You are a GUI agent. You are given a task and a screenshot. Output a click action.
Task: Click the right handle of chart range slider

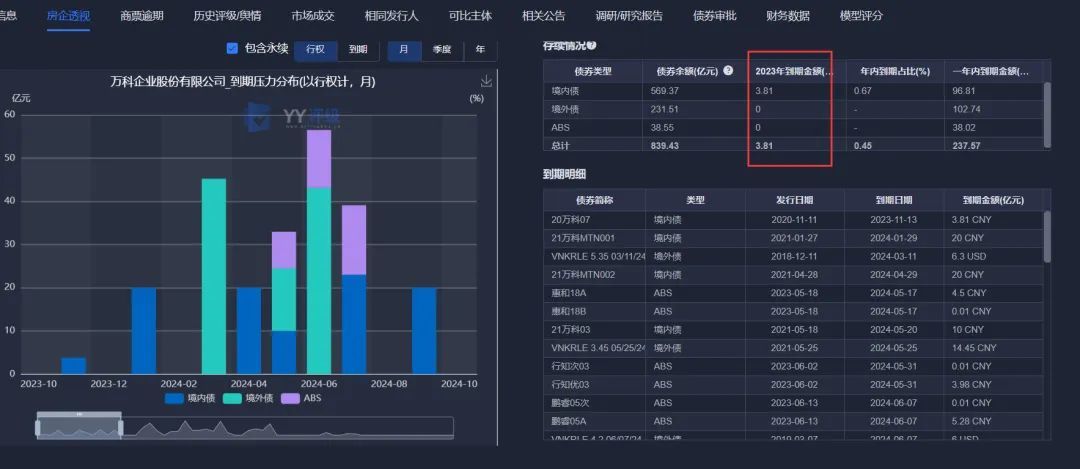(121, 428)
